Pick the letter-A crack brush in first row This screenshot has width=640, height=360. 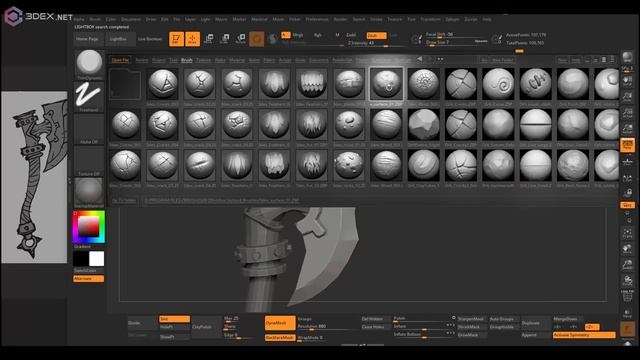162,84
